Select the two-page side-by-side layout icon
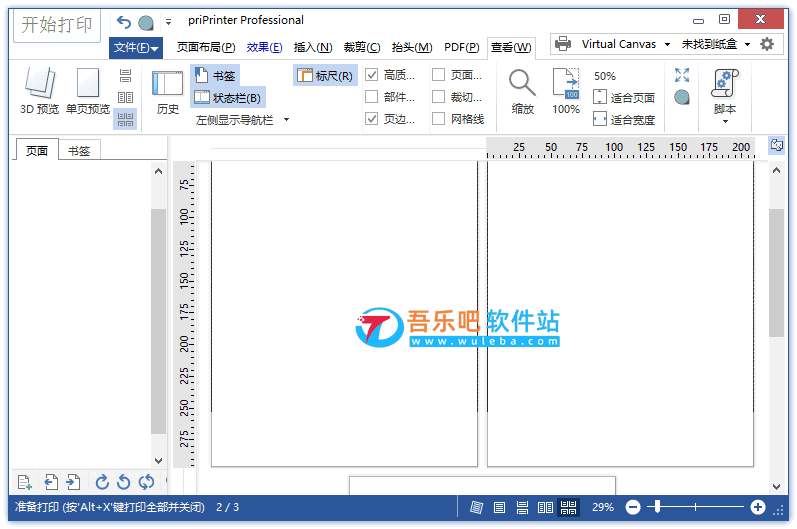 [x=125, y=98]
